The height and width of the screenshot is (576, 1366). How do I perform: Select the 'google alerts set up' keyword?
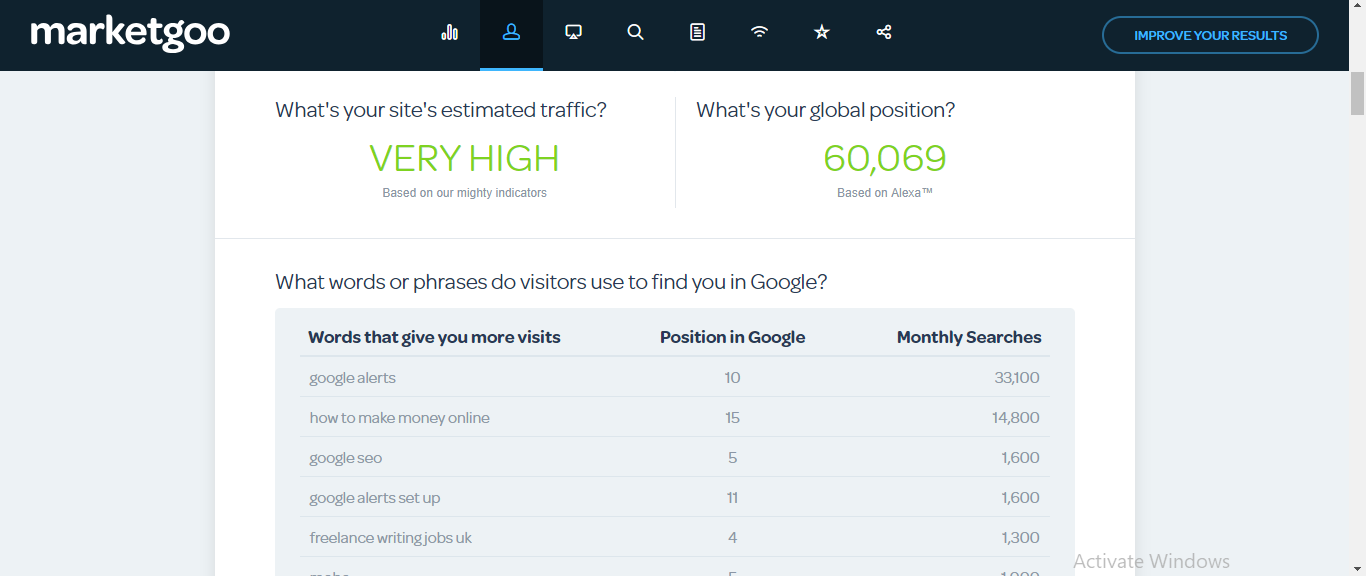(x=374, y=498)
